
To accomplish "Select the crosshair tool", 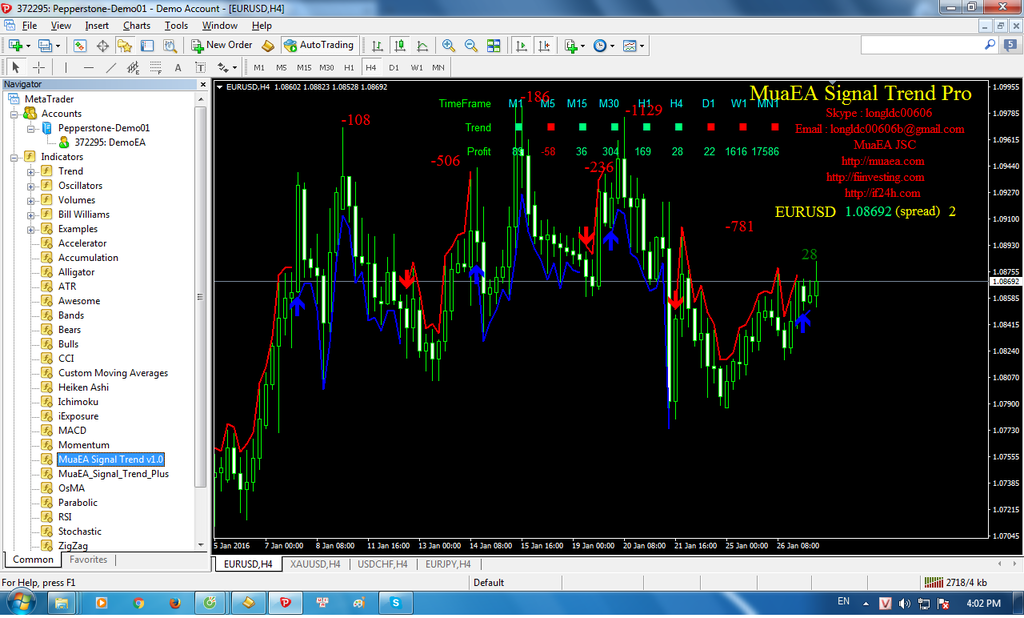I will pyautogui.click(x=39, y=67).
